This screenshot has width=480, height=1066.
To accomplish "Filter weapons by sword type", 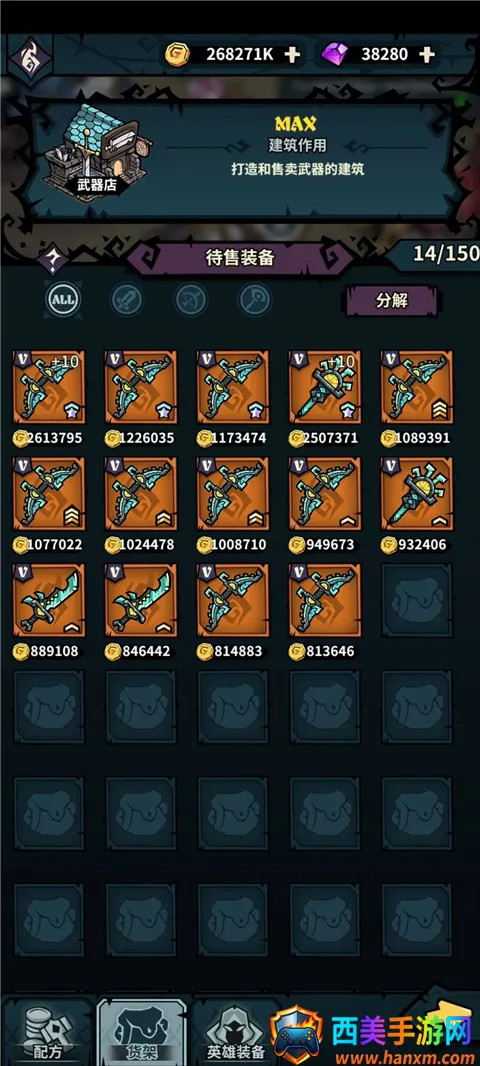I will pos(126,299).
